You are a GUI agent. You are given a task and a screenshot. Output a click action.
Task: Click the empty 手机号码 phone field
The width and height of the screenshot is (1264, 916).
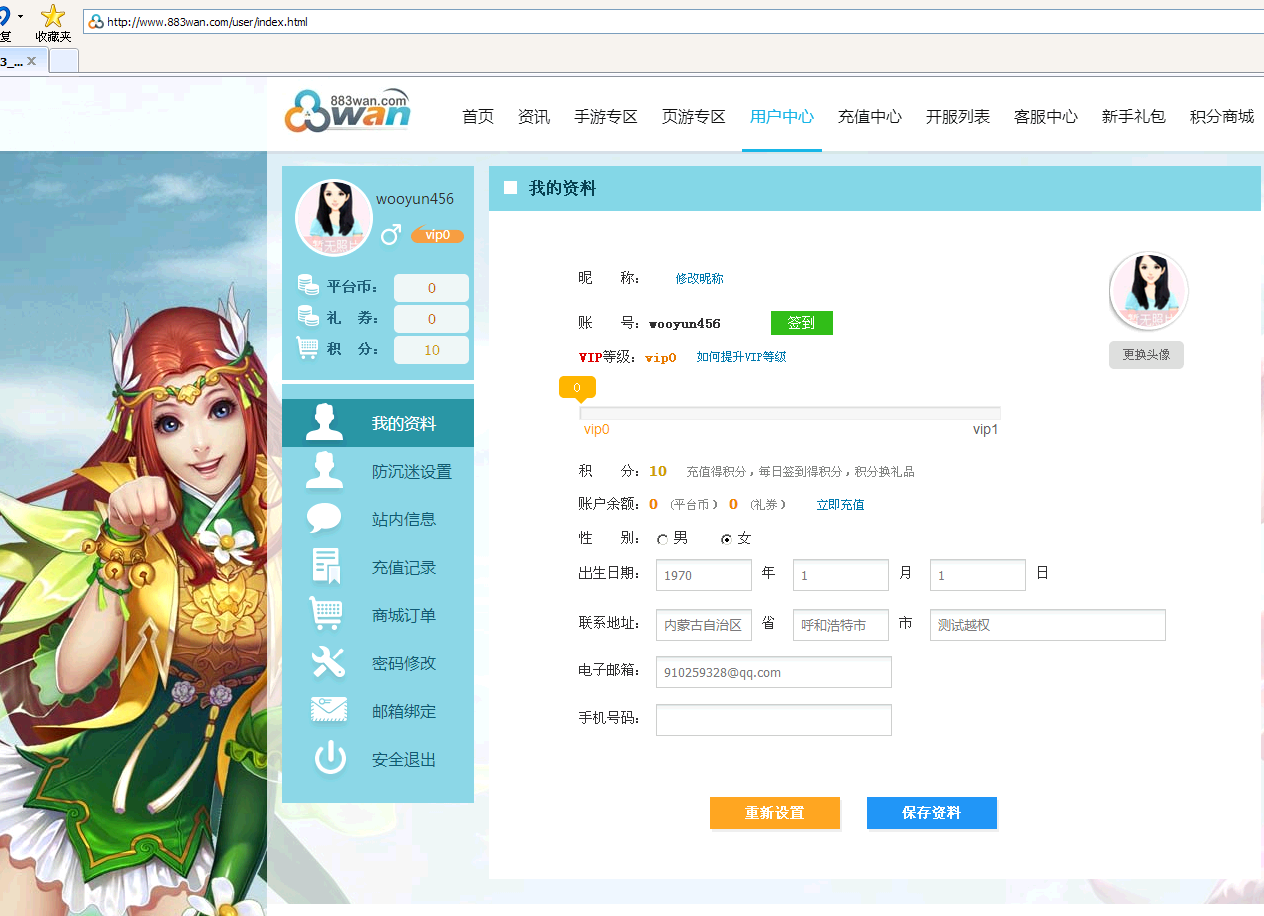pos(774,720)
